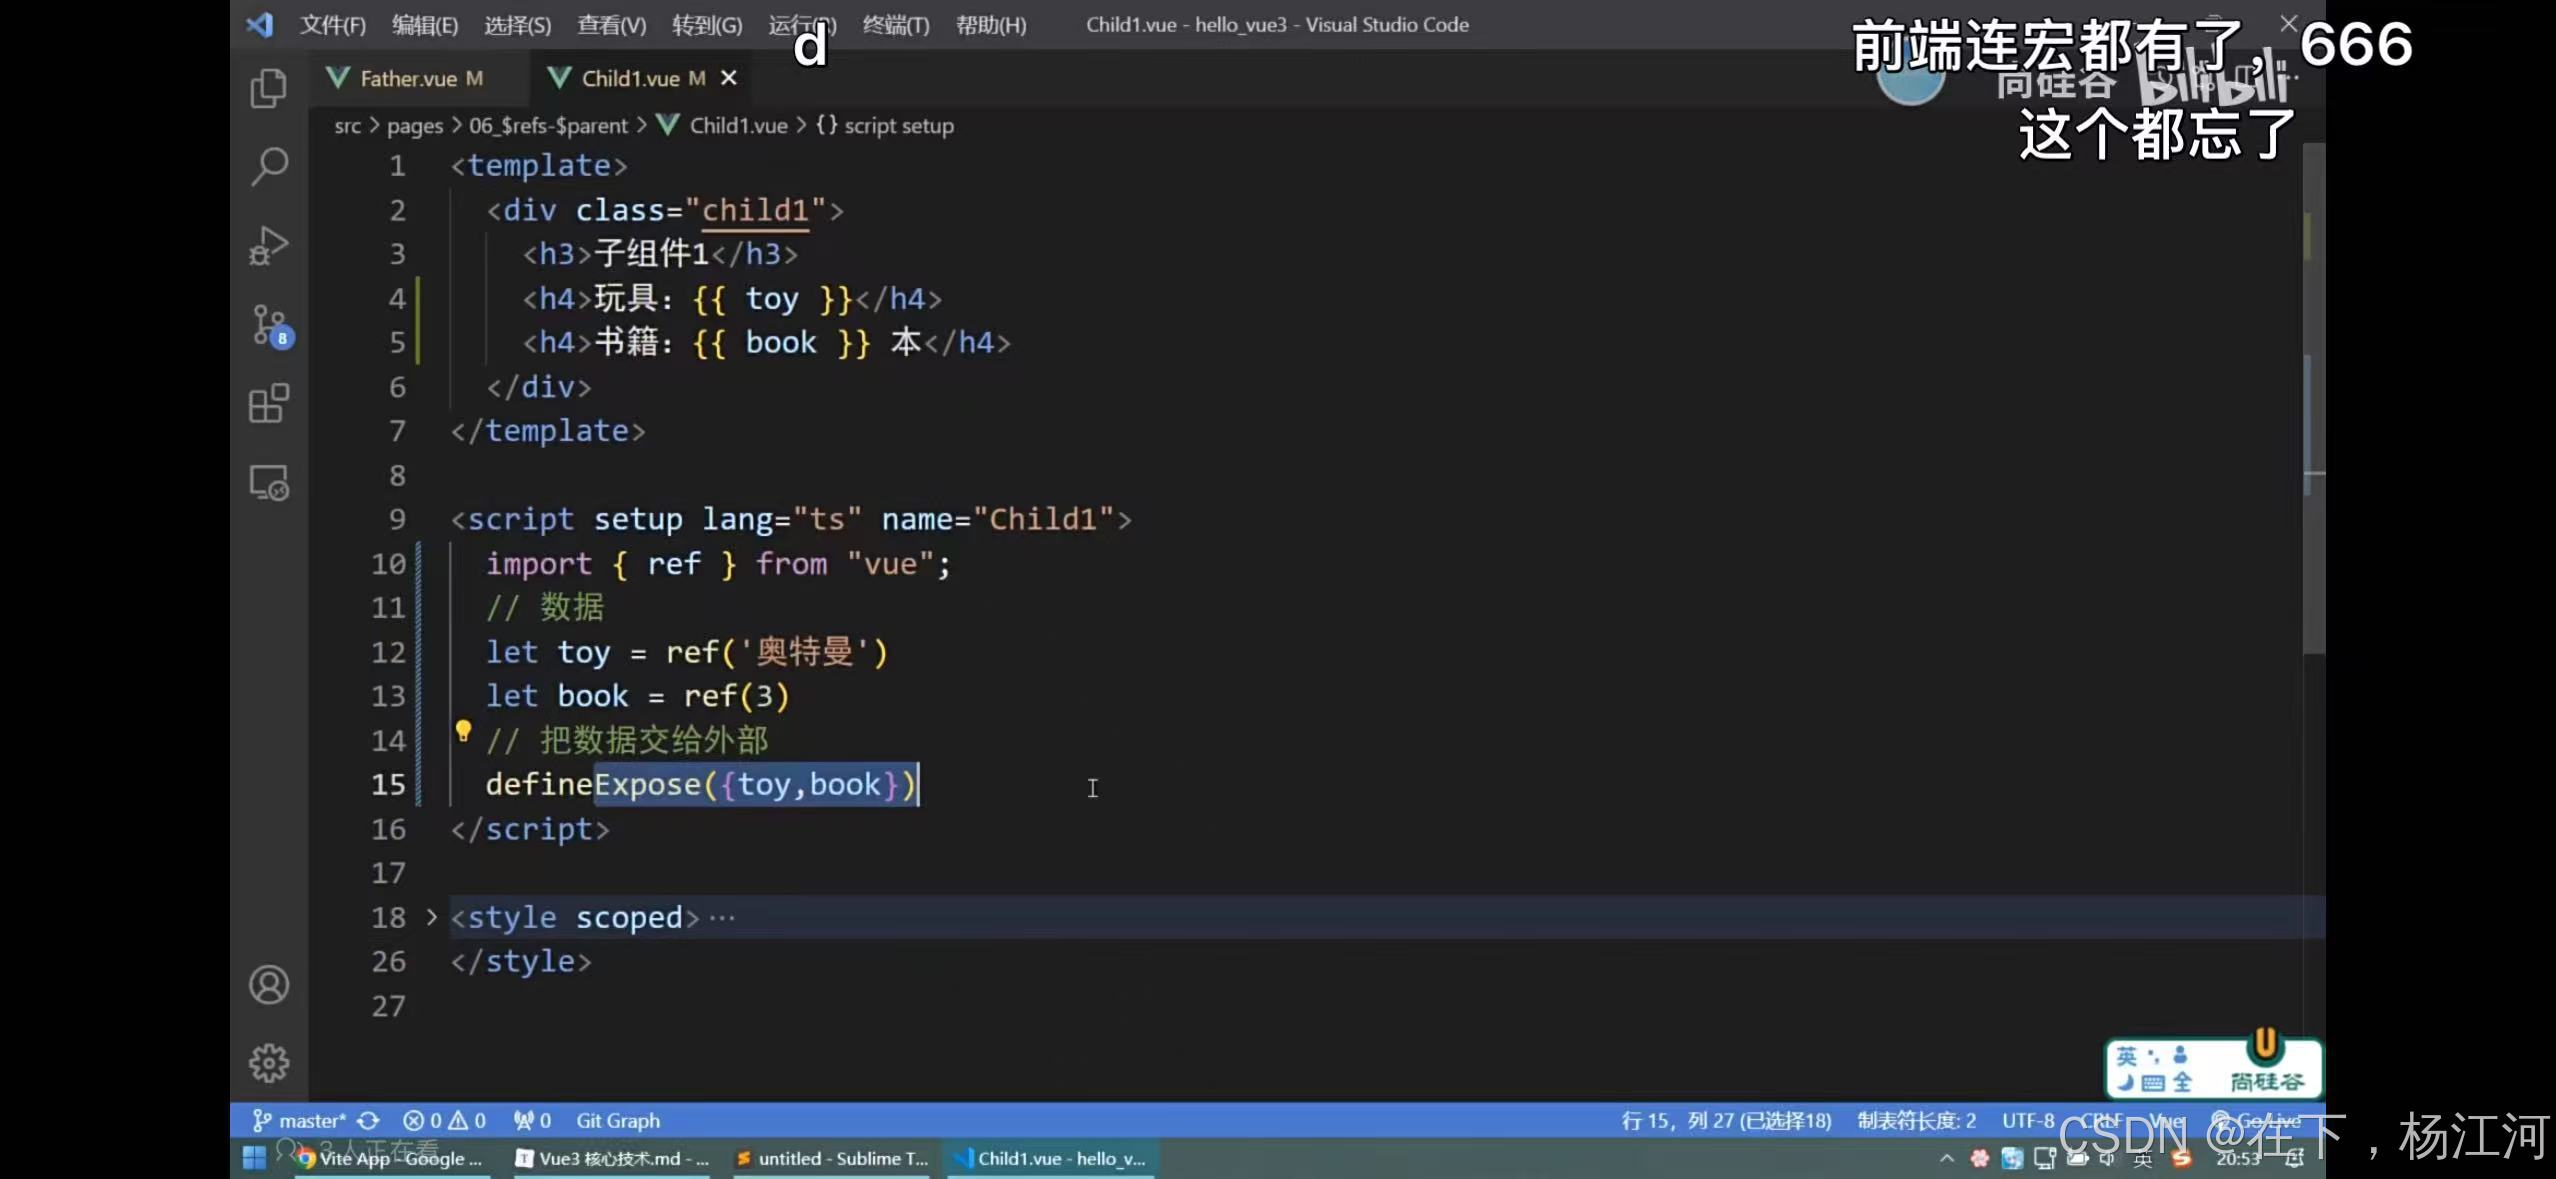The width and height of the screenshot is (2556, 1179).
Task: Open the Accounts icon
Action: (268, 985)
